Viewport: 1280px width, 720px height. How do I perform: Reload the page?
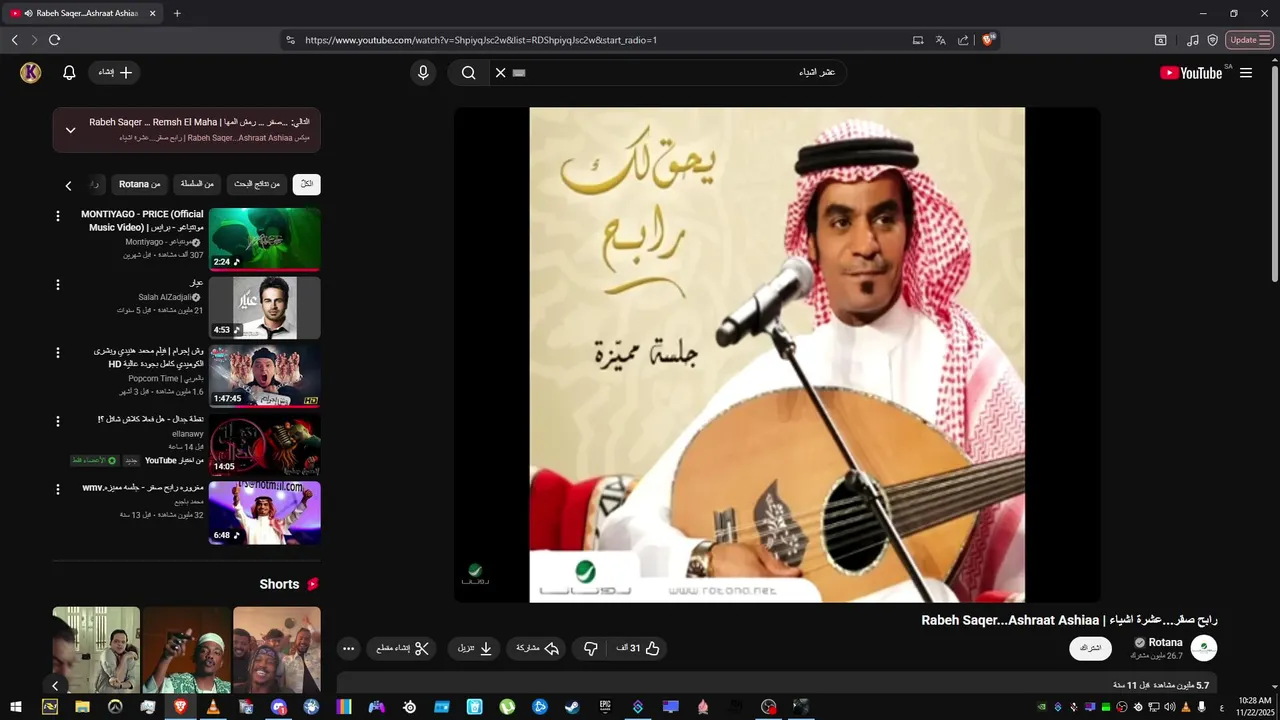pos(54,40)
